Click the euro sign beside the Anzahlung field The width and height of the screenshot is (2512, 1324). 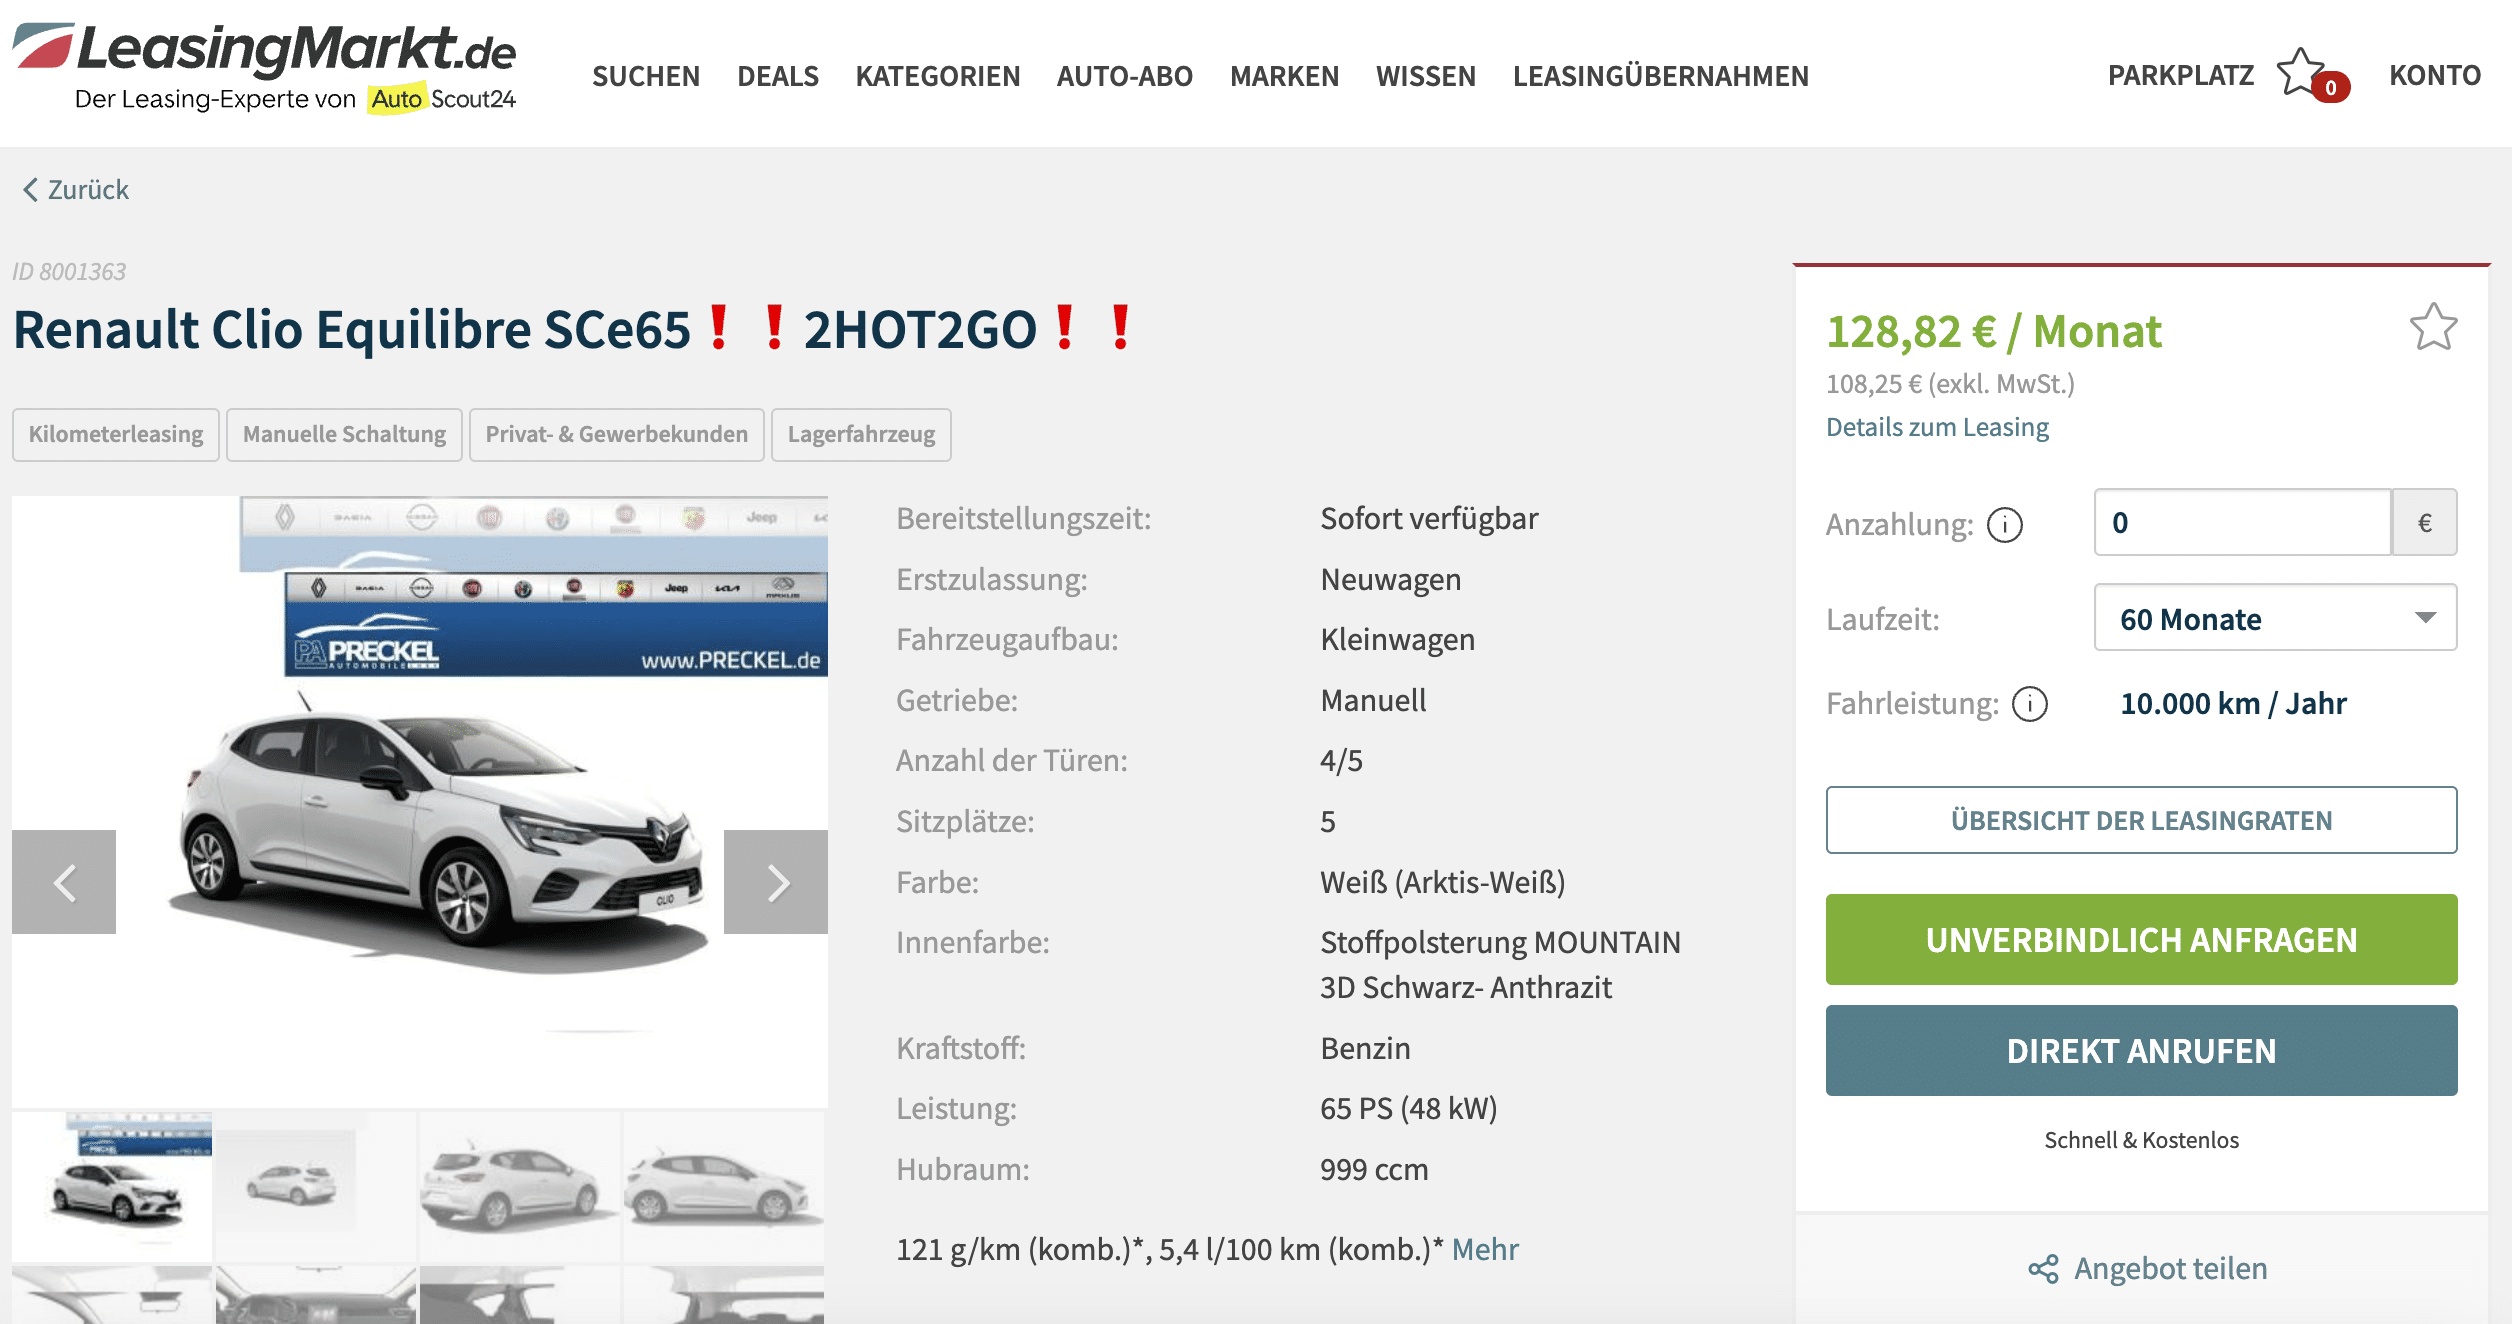pos(2425,522)
